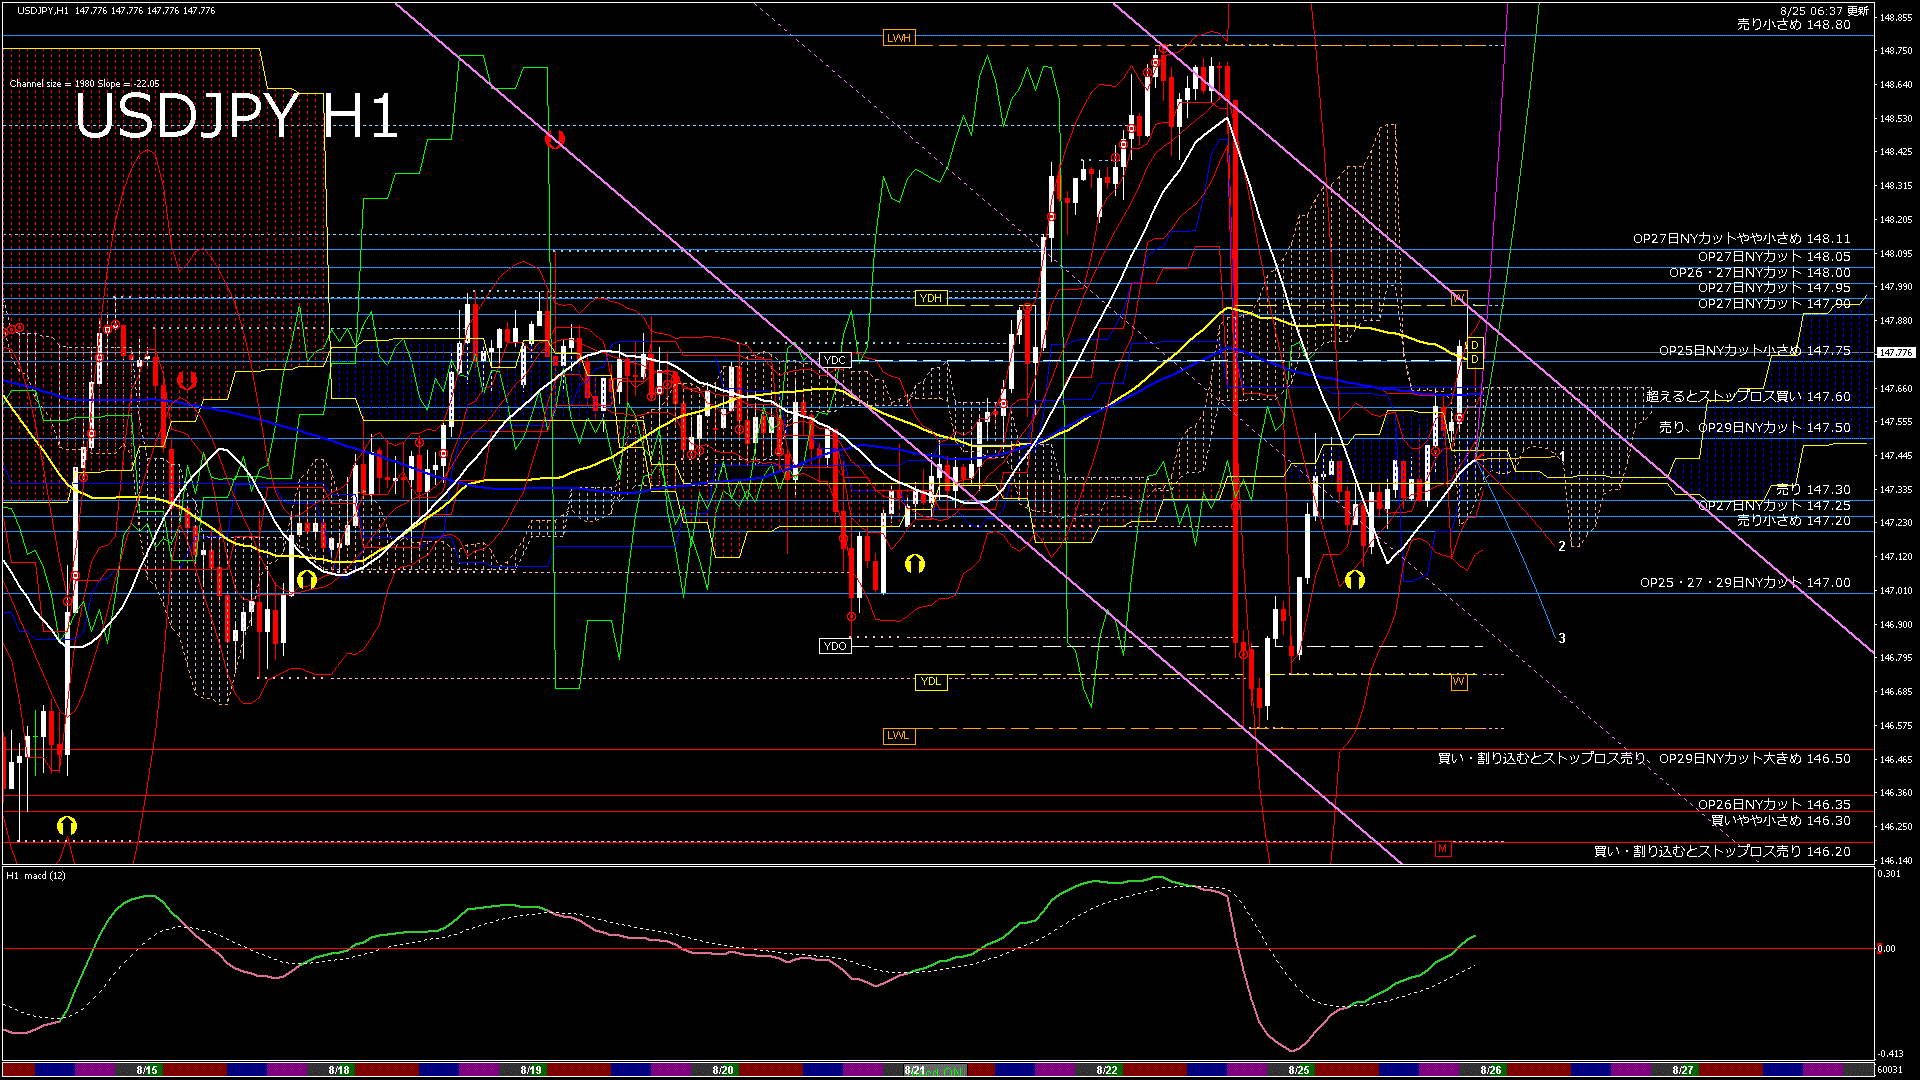Click the OP26日NYカット 146.35 label
The image size is (1920, 1080).
1774,805
